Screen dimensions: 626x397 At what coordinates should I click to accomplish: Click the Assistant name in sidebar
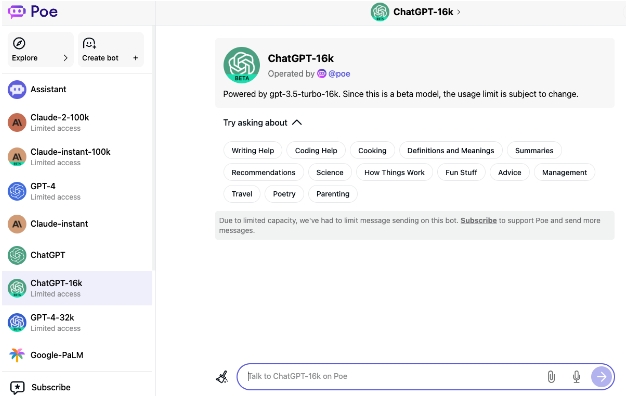pyautogui.click(x=48, y=89)
